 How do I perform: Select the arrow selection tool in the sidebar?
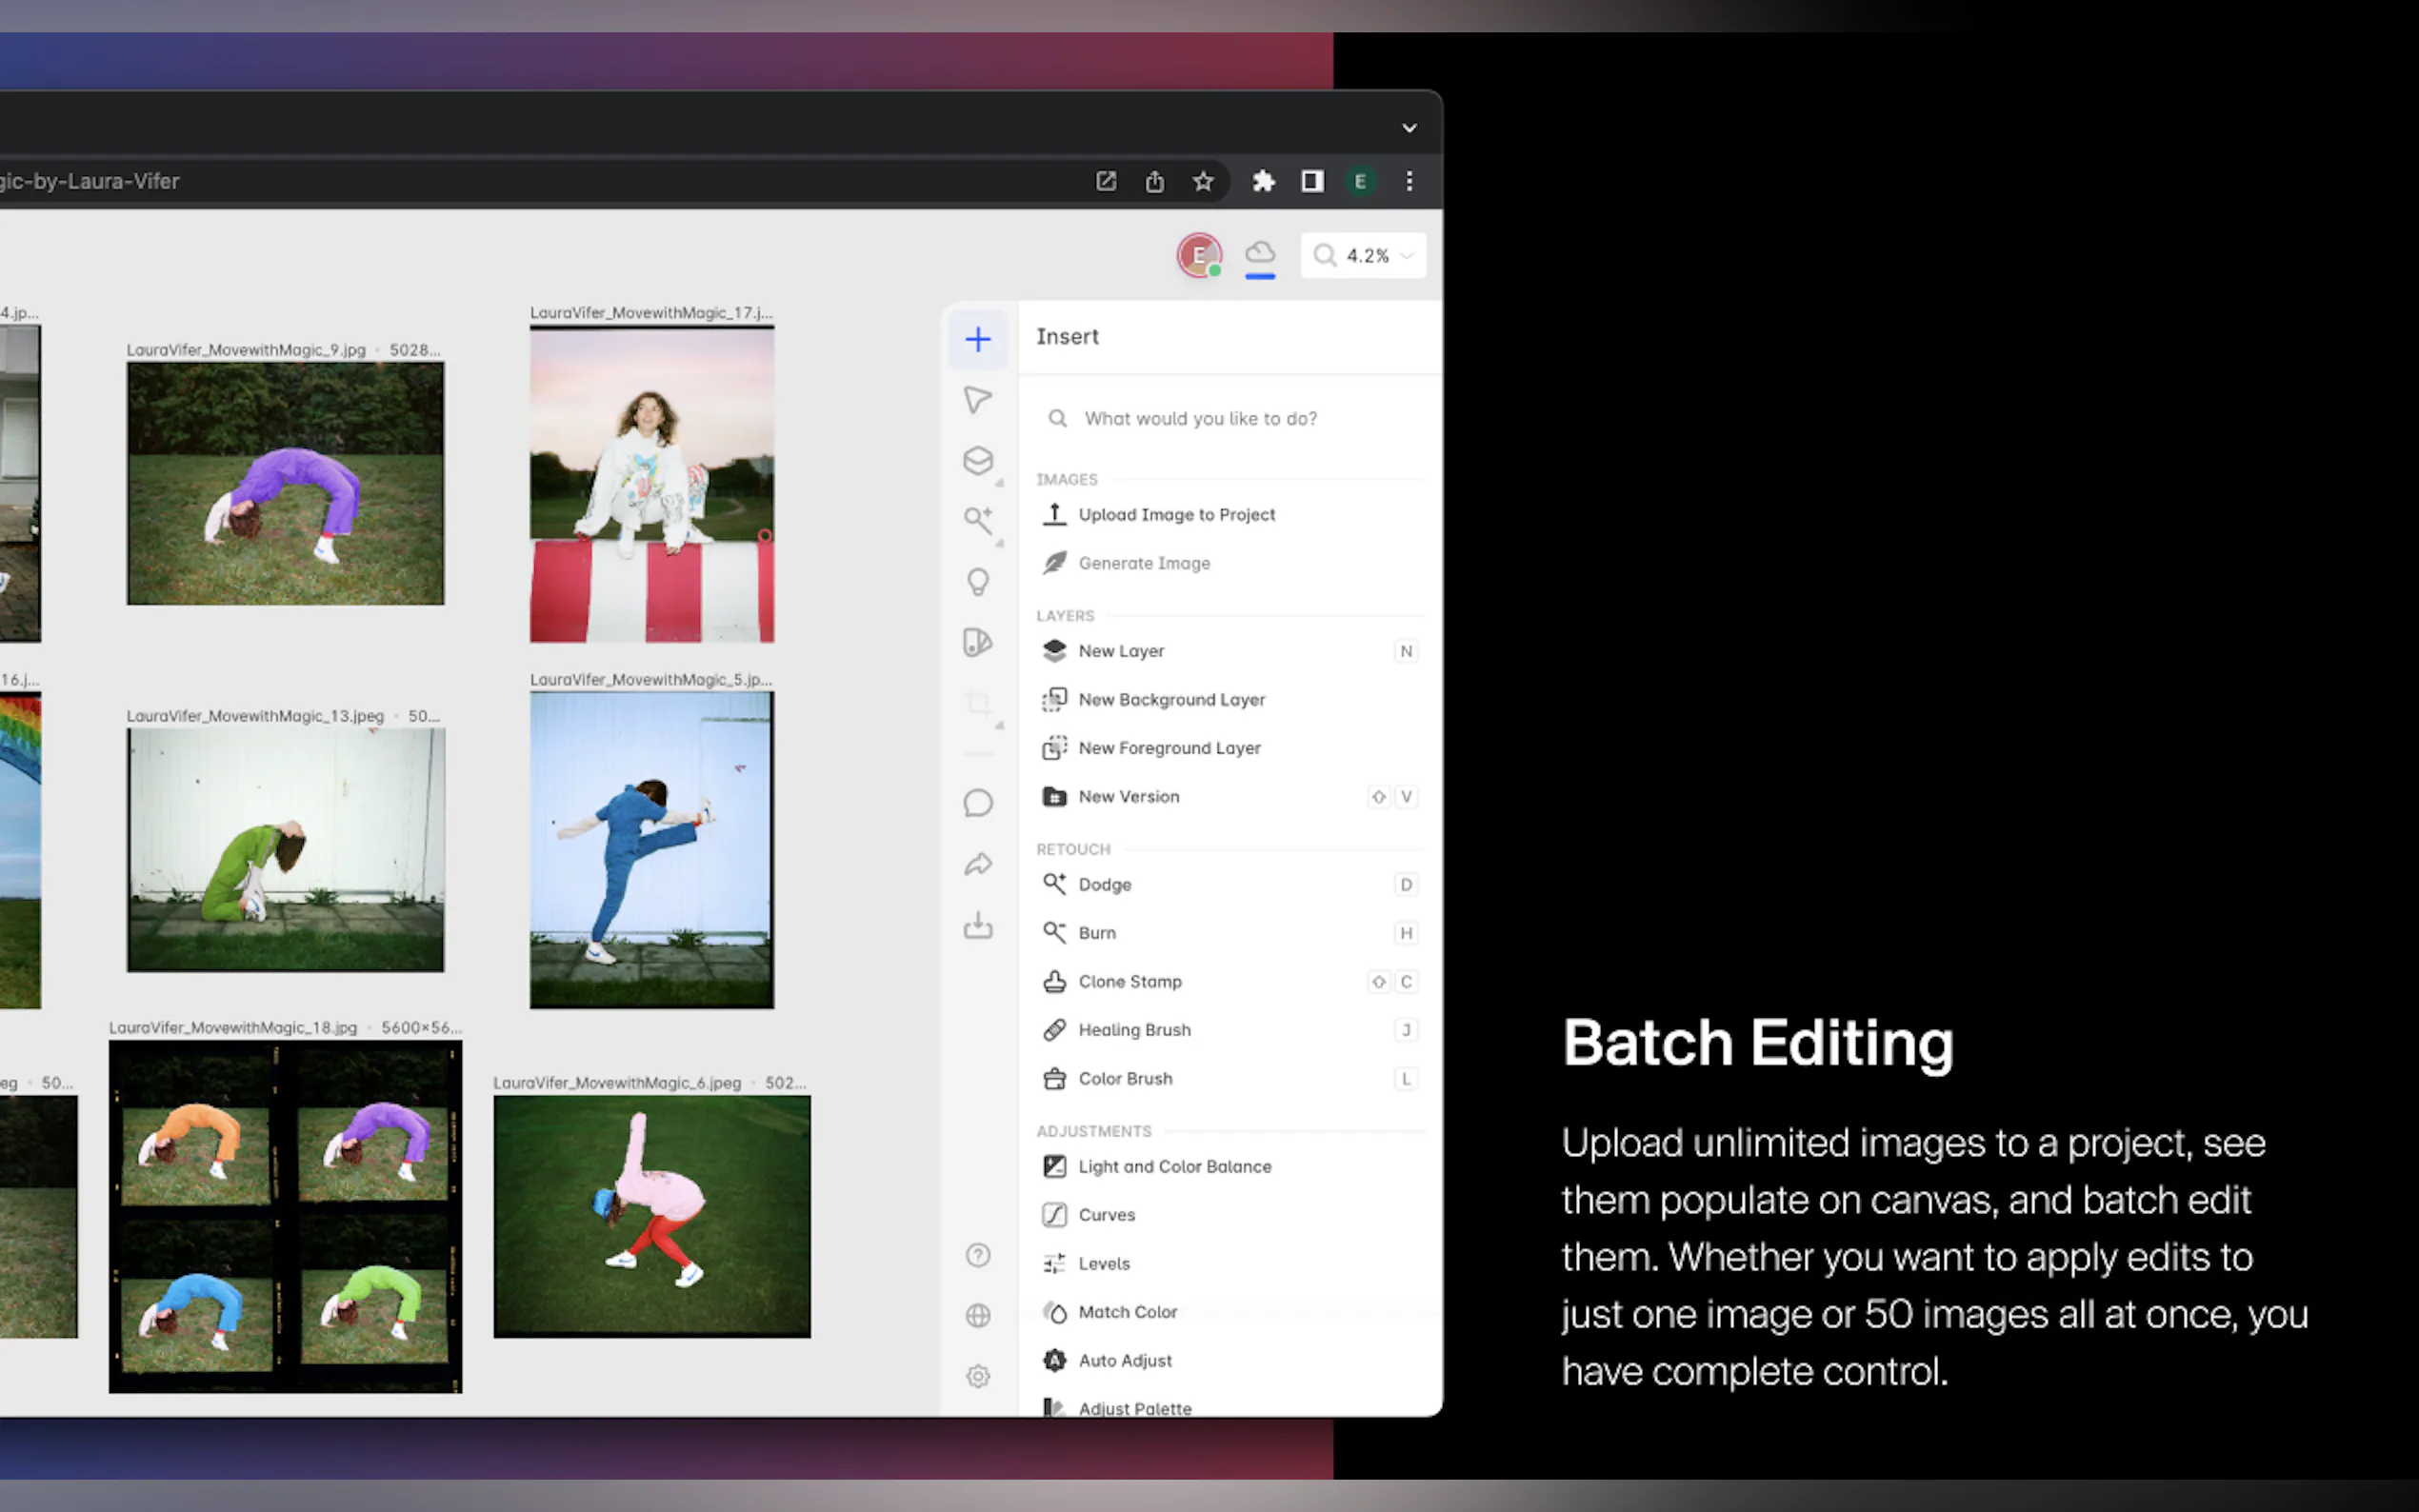coord(977,399)
